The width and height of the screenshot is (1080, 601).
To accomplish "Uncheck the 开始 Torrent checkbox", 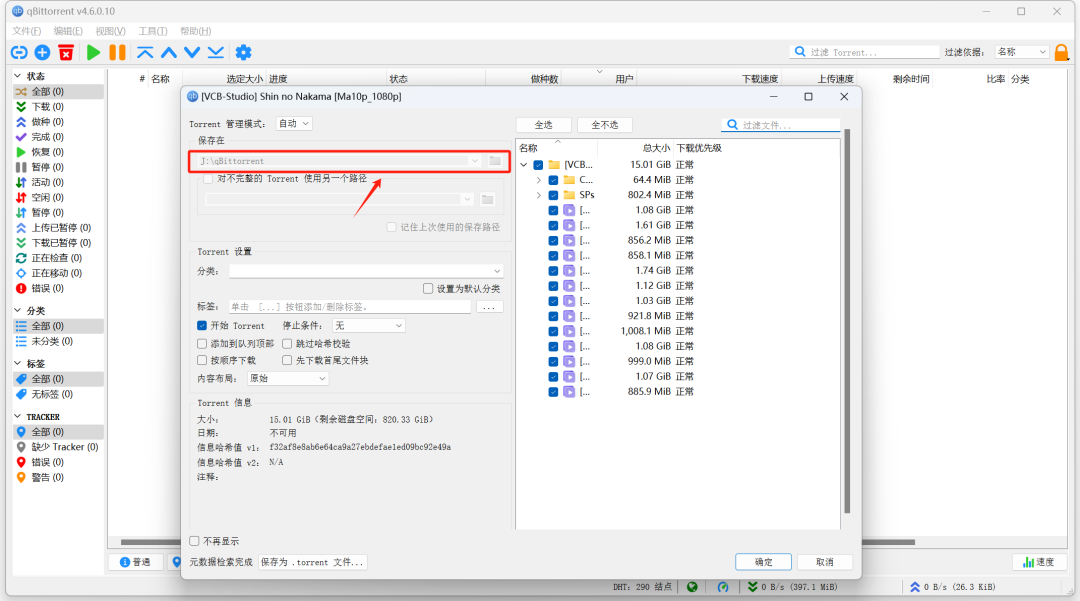I will pos(202,326).
